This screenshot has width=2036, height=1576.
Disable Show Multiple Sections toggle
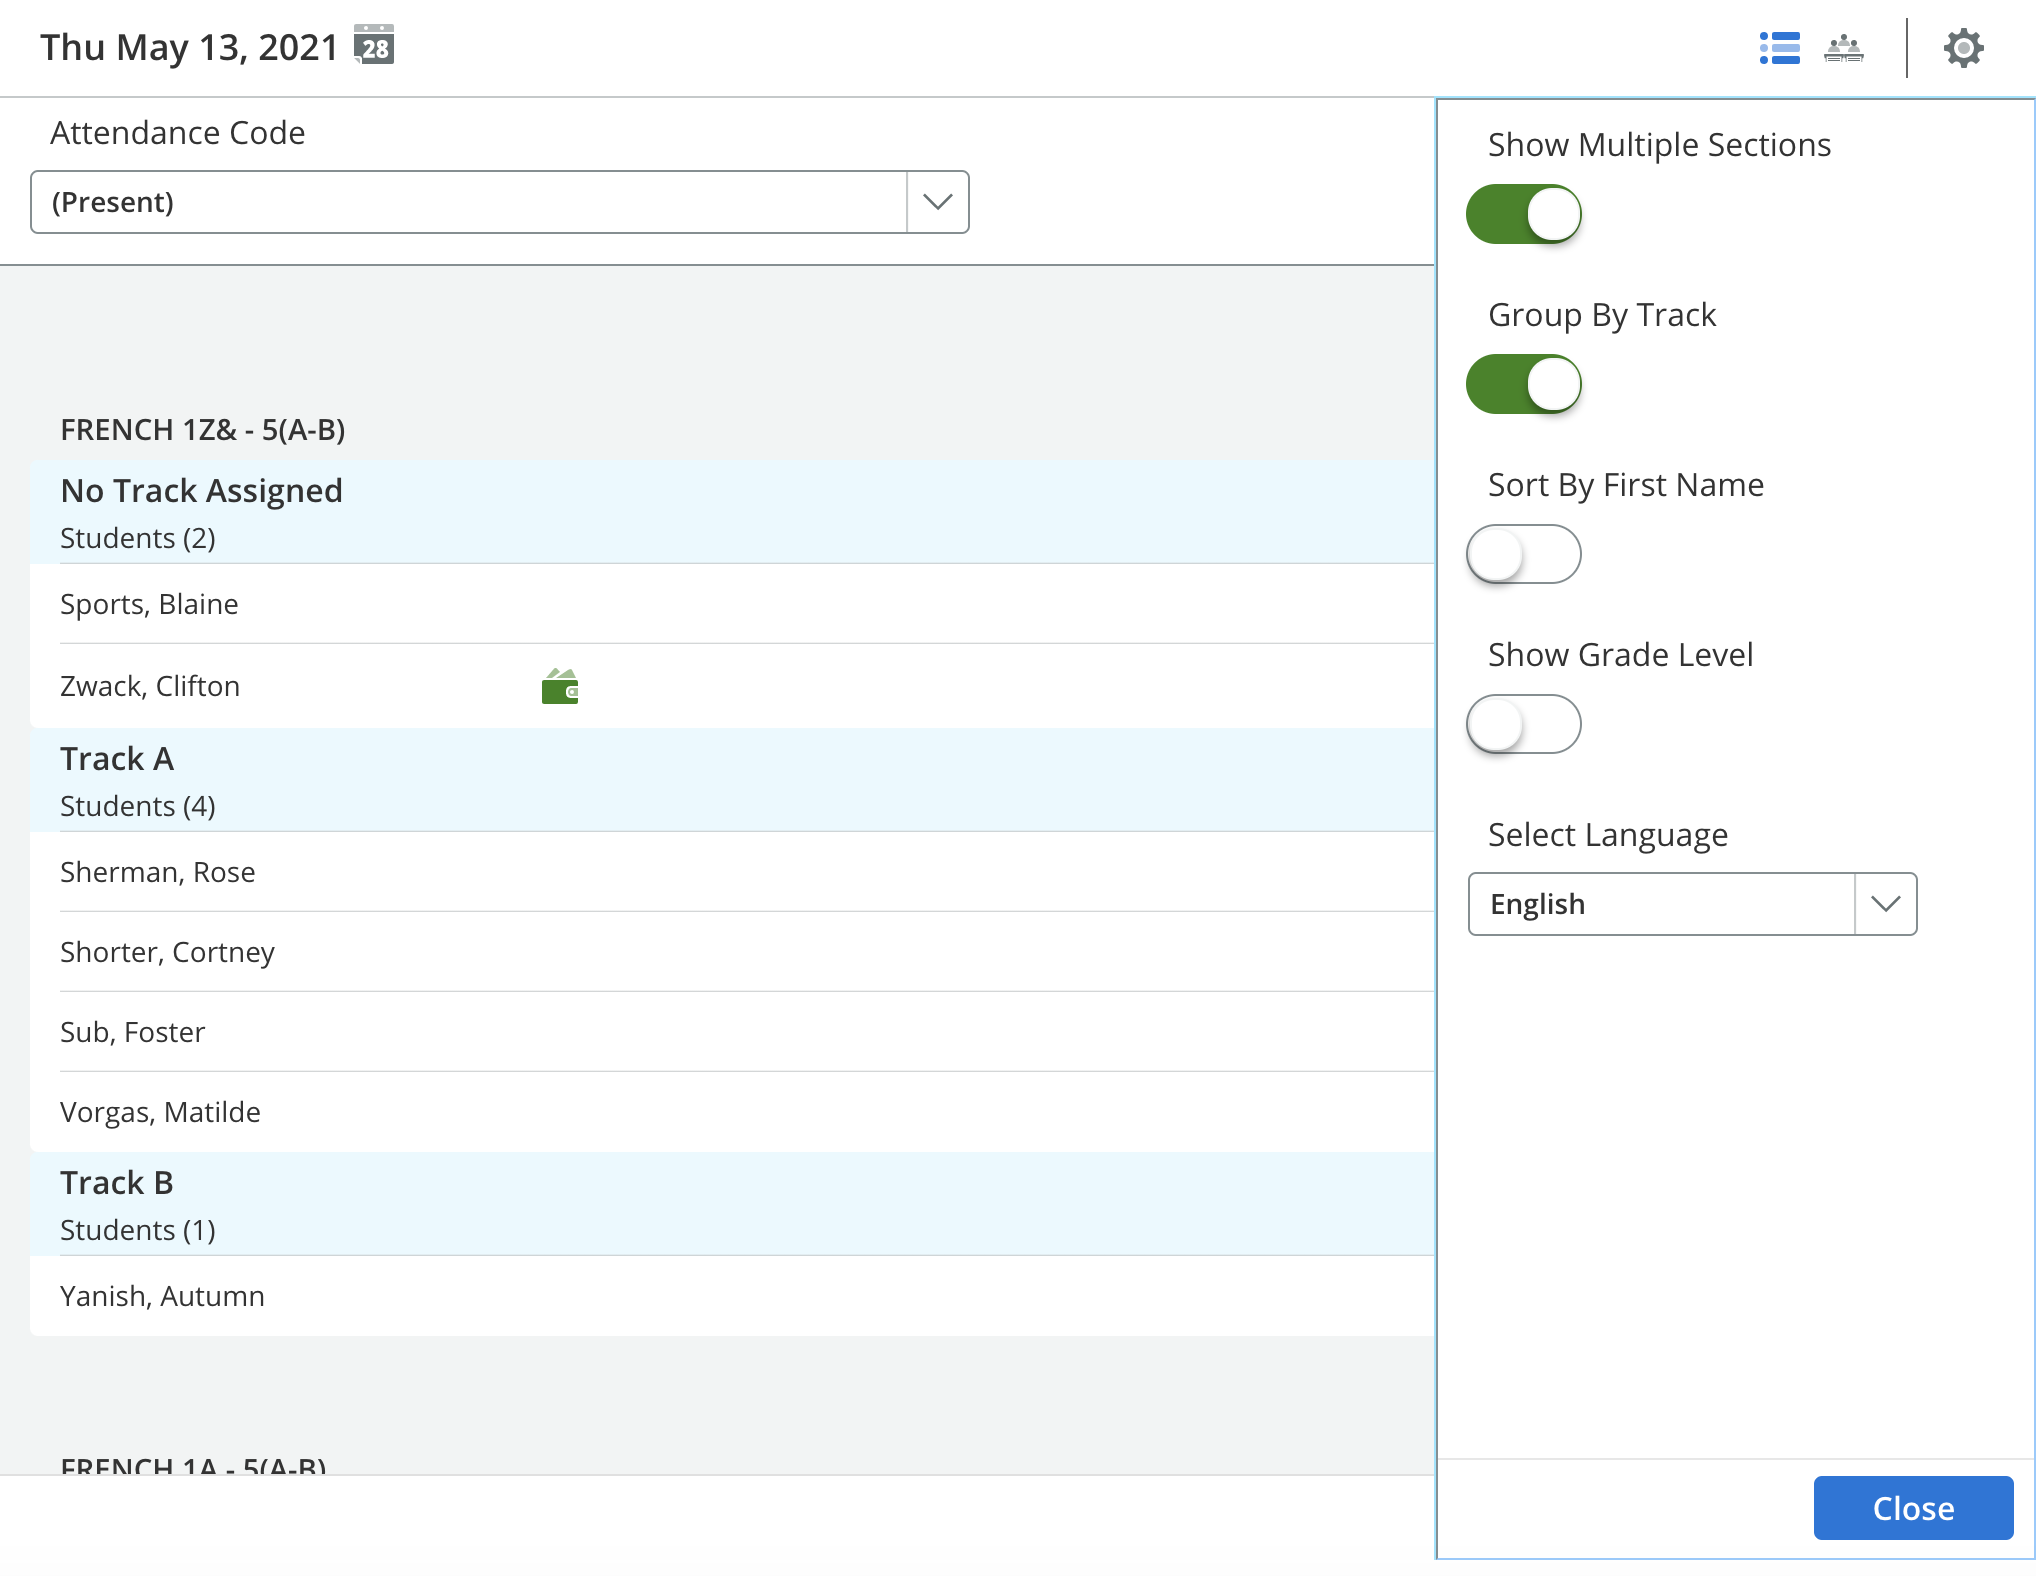point(1523,214)
